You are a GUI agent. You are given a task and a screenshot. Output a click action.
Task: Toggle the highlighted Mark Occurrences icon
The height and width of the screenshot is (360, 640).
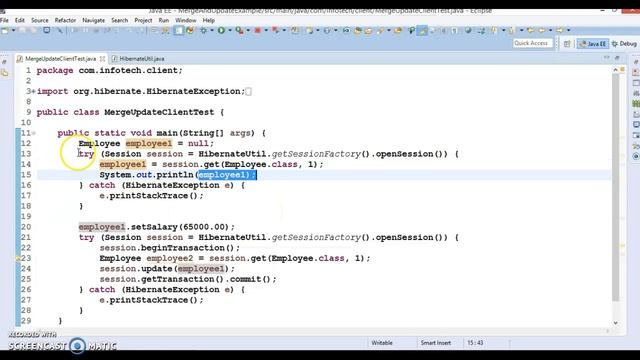[422, 31]
